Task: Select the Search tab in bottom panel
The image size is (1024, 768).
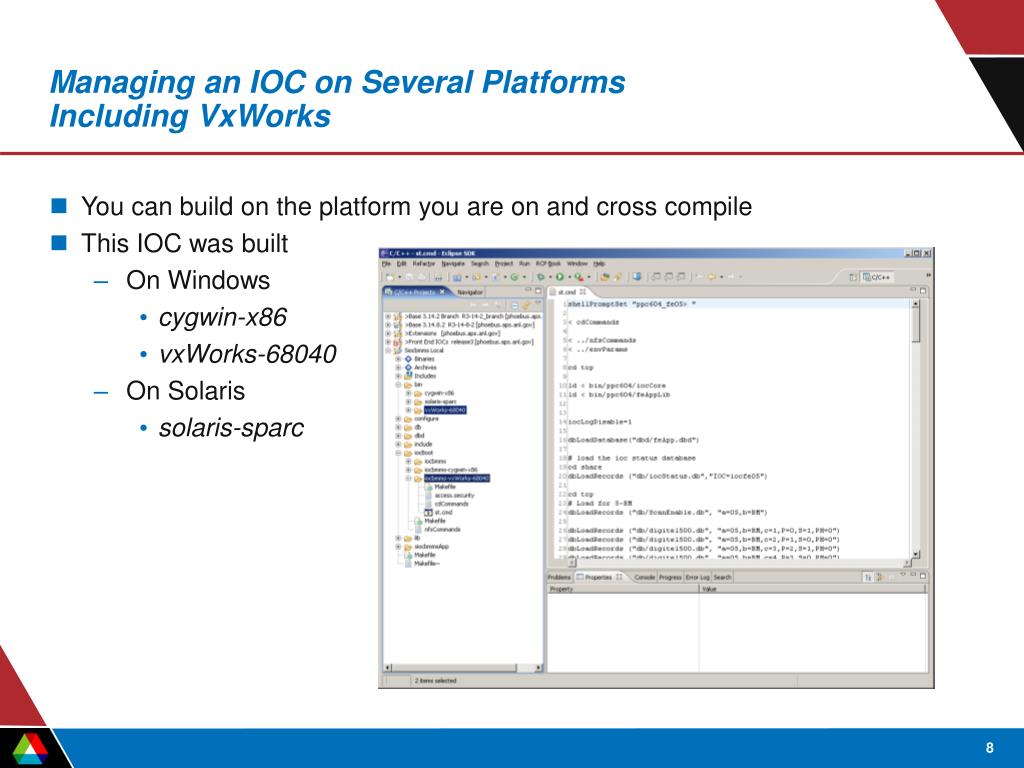Action: (722, 577)
